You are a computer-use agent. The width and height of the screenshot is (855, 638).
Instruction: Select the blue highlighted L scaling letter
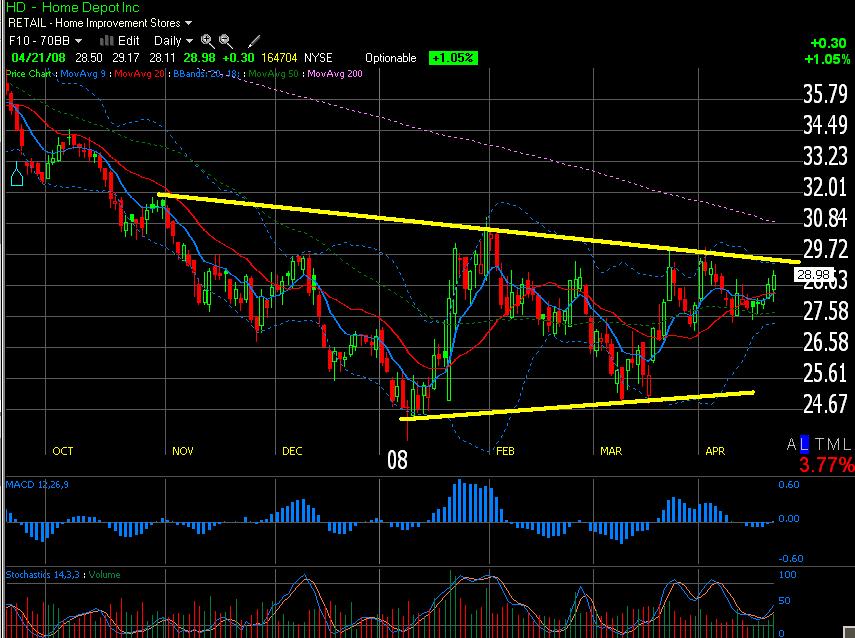tap(804, 444)
